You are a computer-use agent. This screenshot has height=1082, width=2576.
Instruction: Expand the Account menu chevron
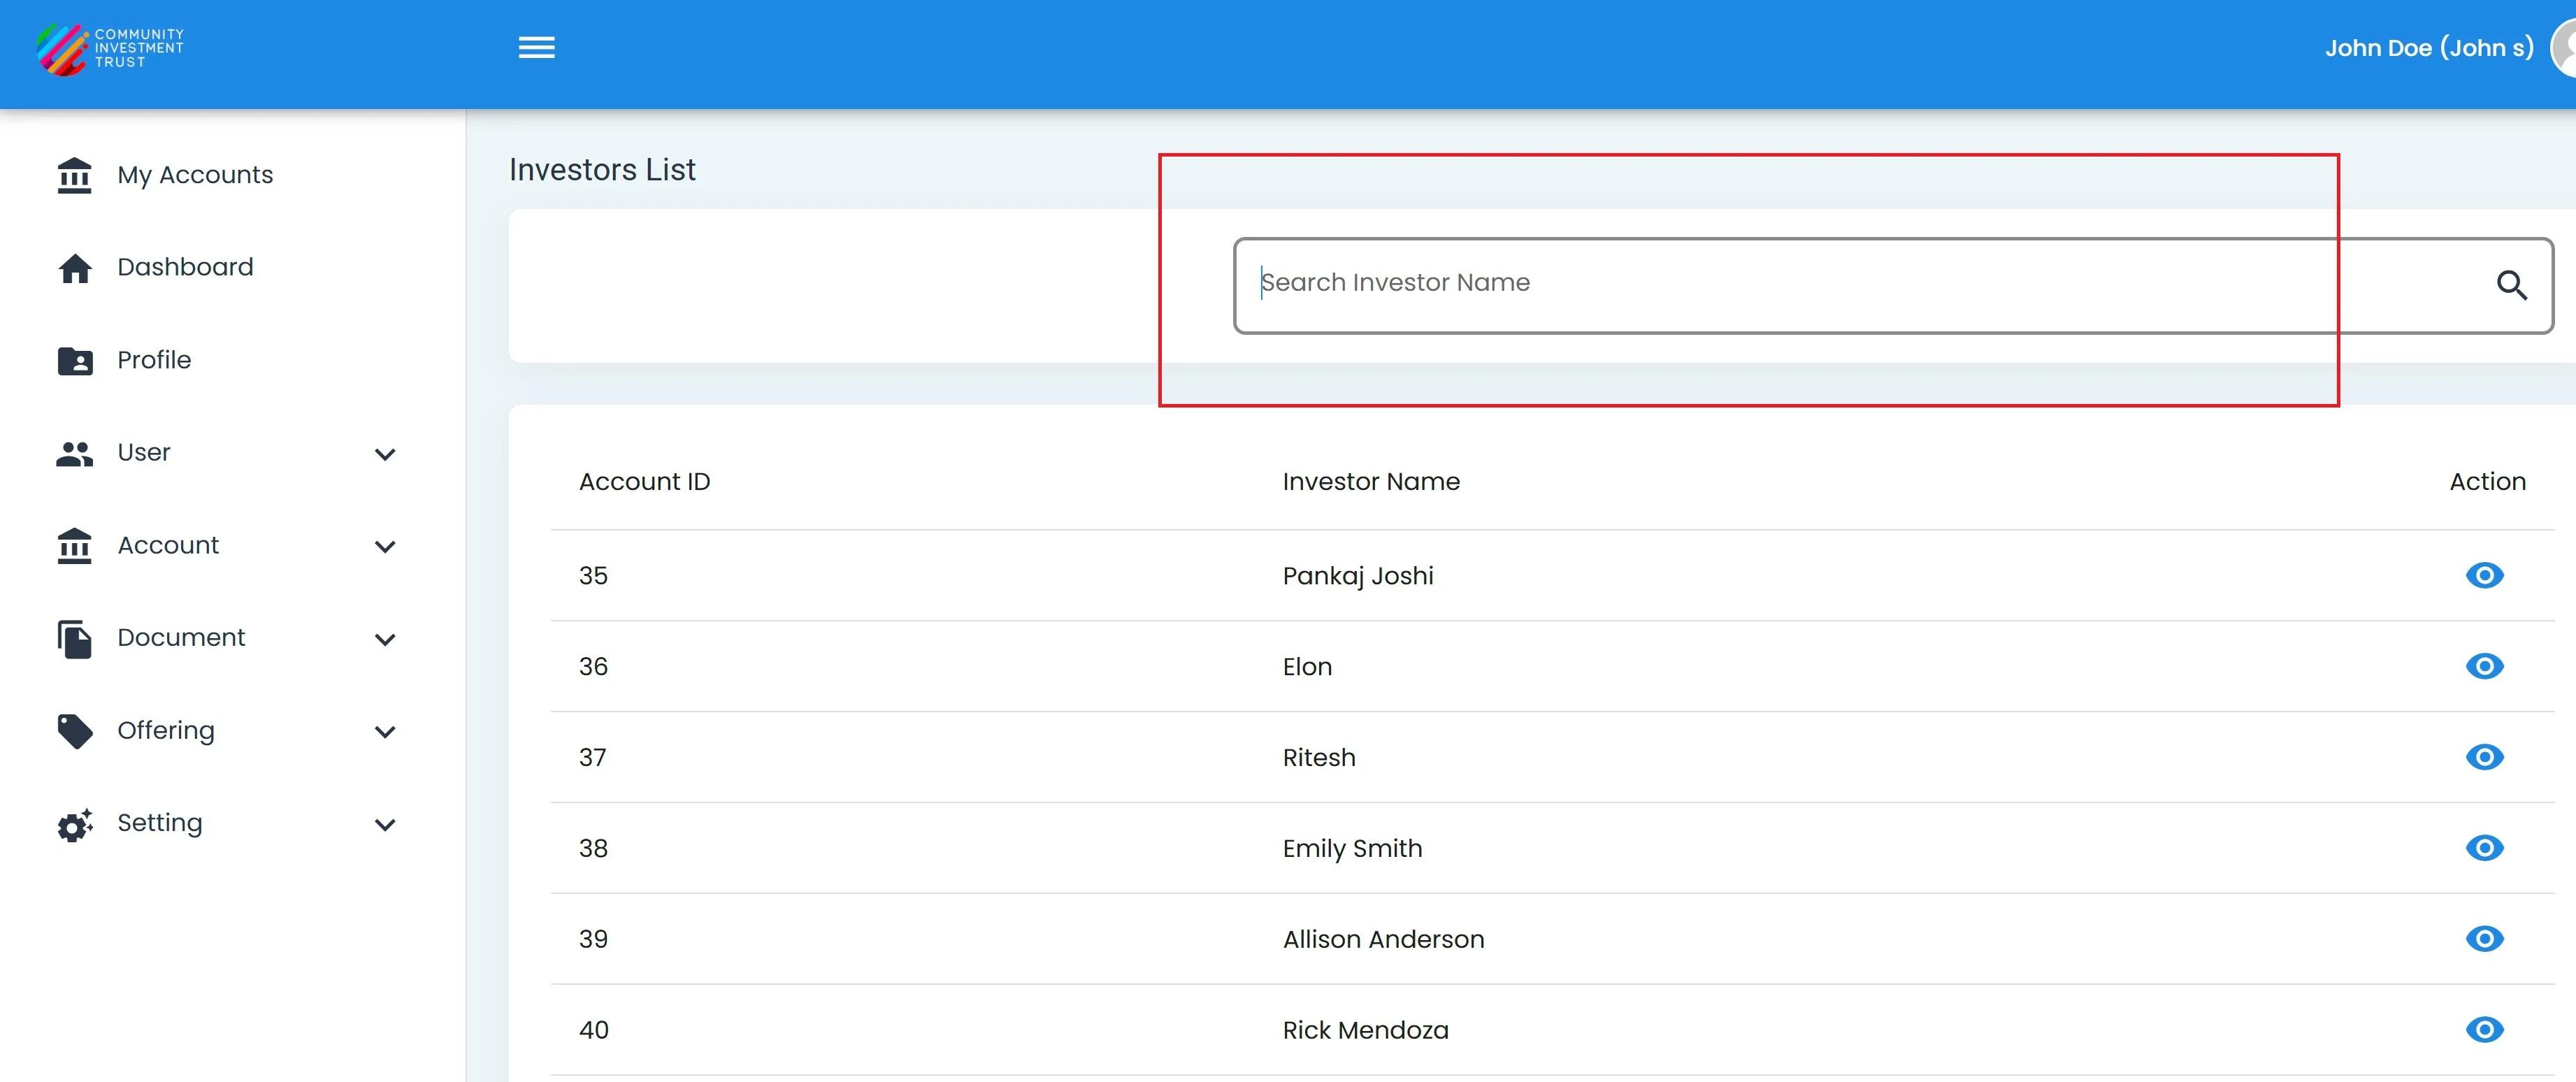385,546
